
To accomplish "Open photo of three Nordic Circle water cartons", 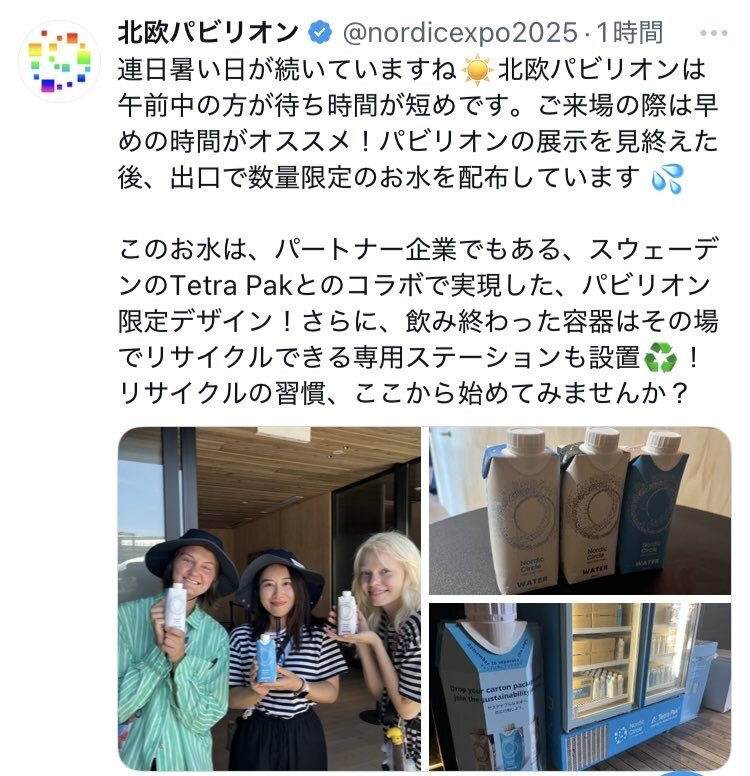I will pyautogui.click(x=580, y=510).
